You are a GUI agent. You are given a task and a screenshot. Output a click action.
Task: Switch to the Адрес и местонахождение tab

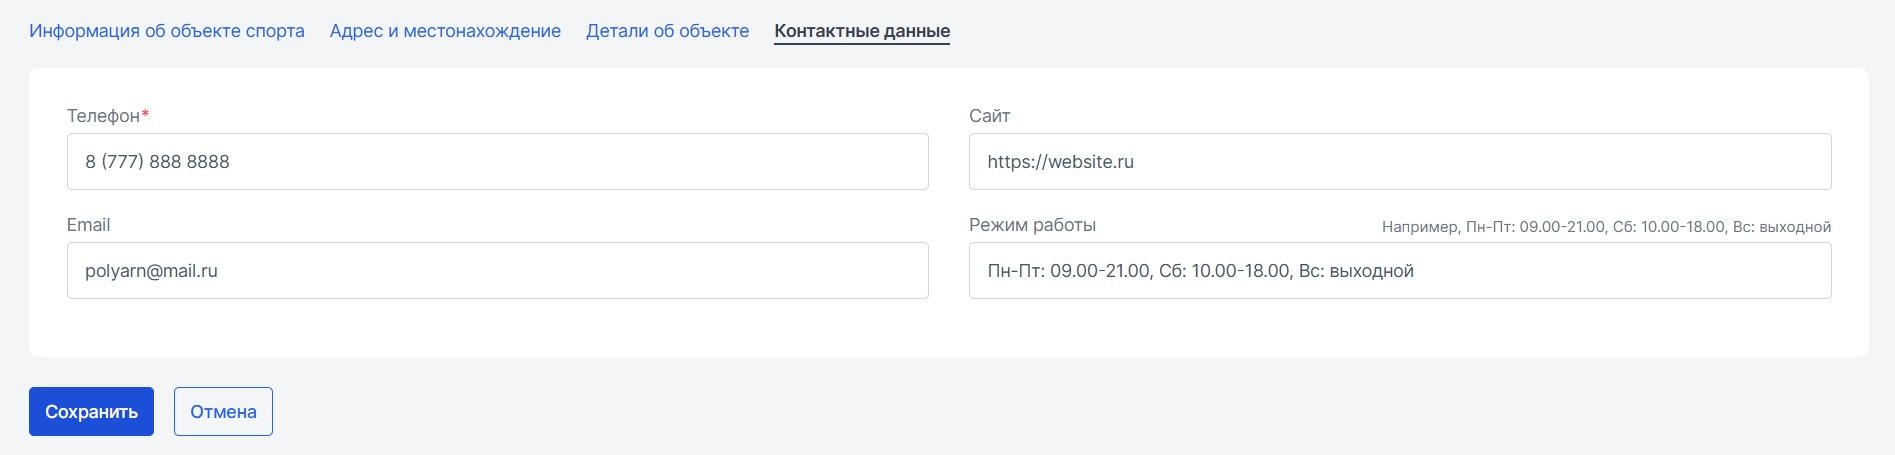pos(445,31)
